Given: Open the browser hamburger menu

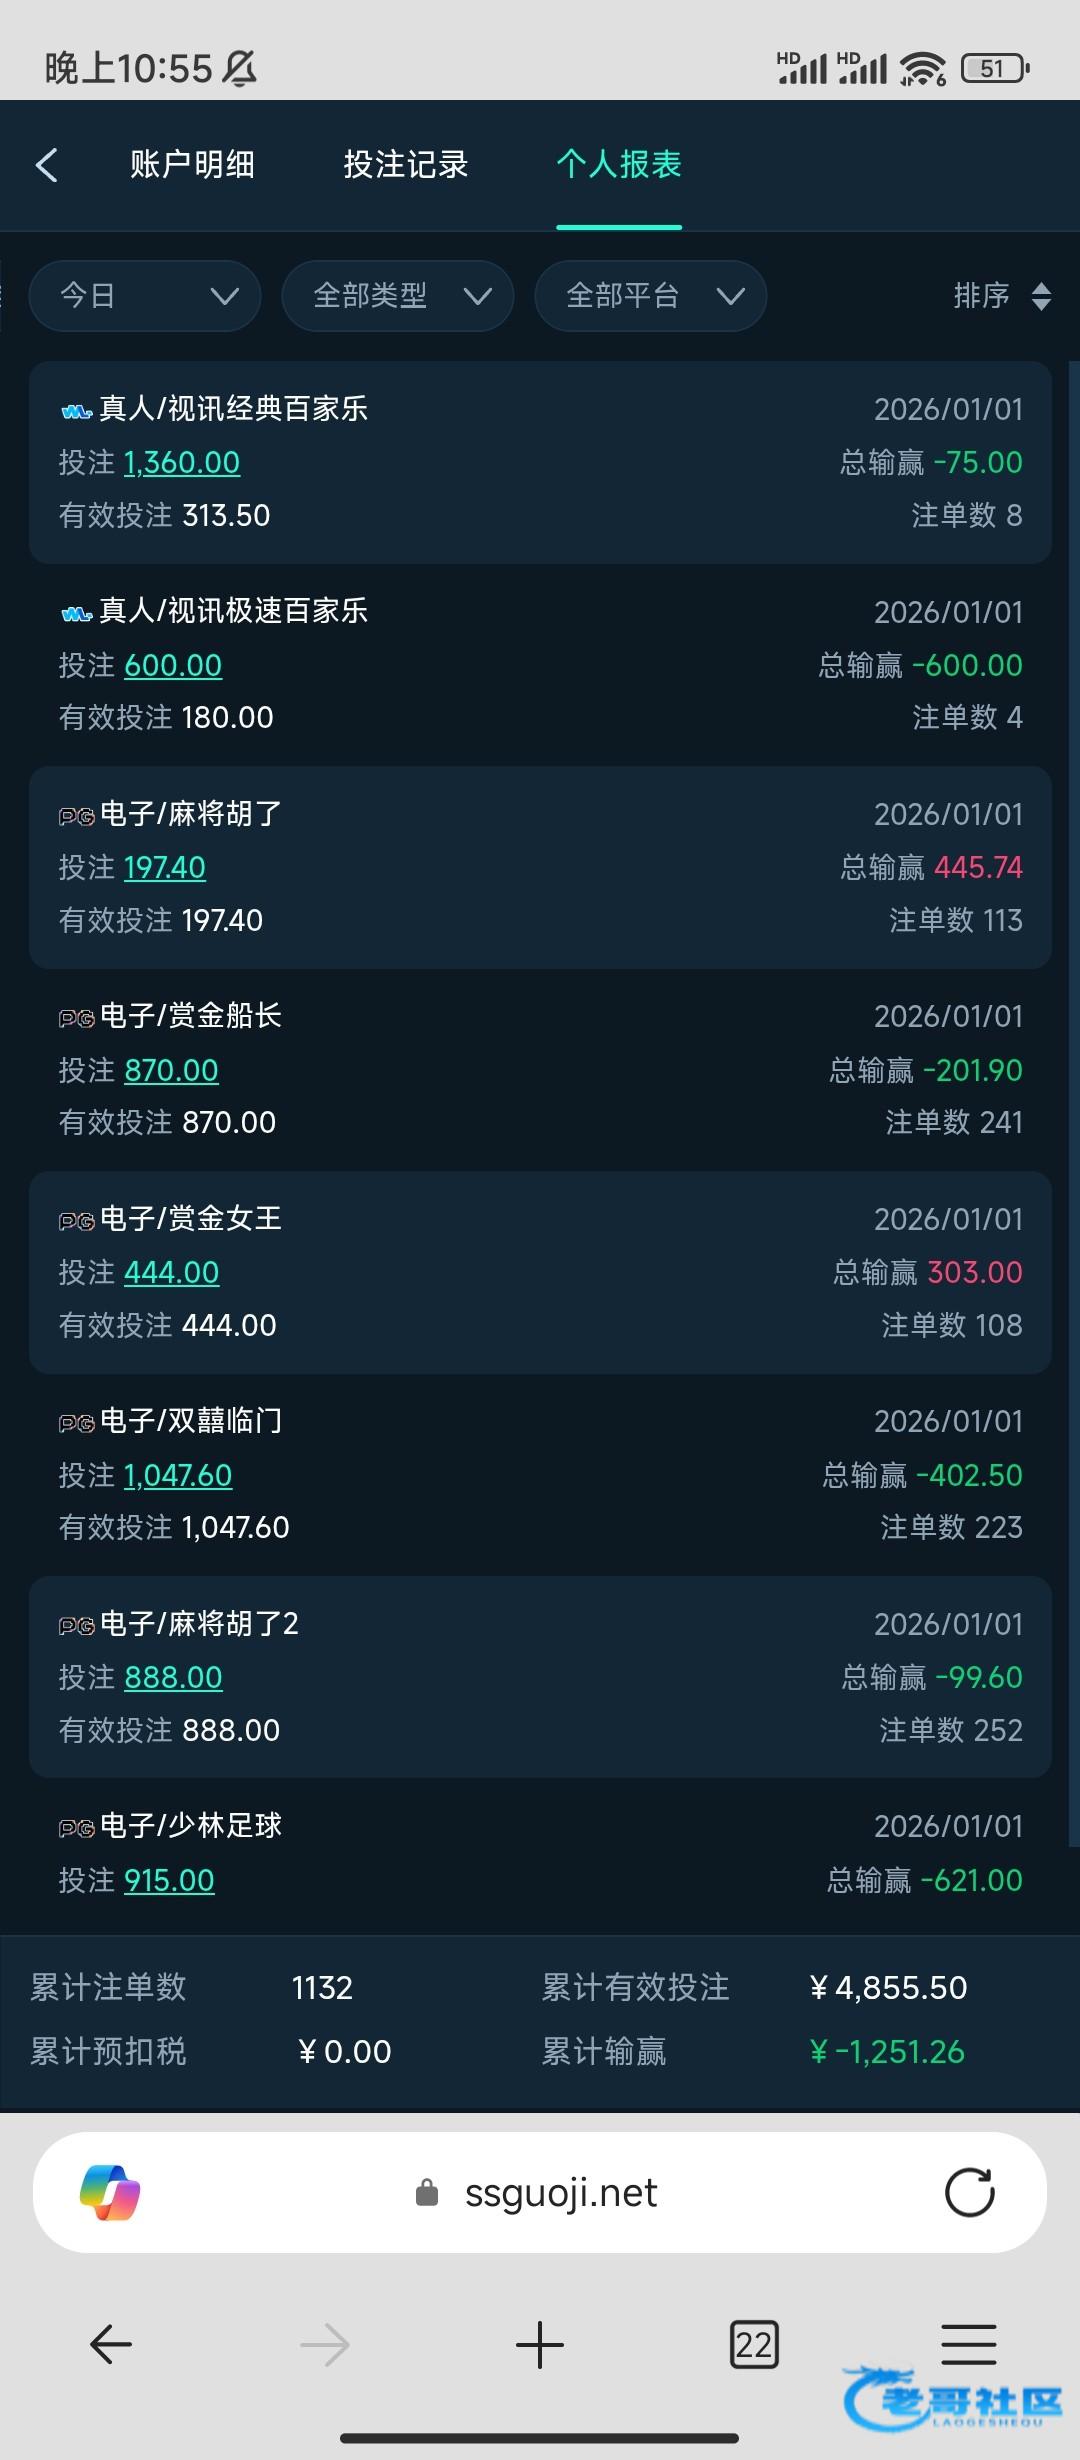Looking at the screenshot, I should (x=968, y=2344).
